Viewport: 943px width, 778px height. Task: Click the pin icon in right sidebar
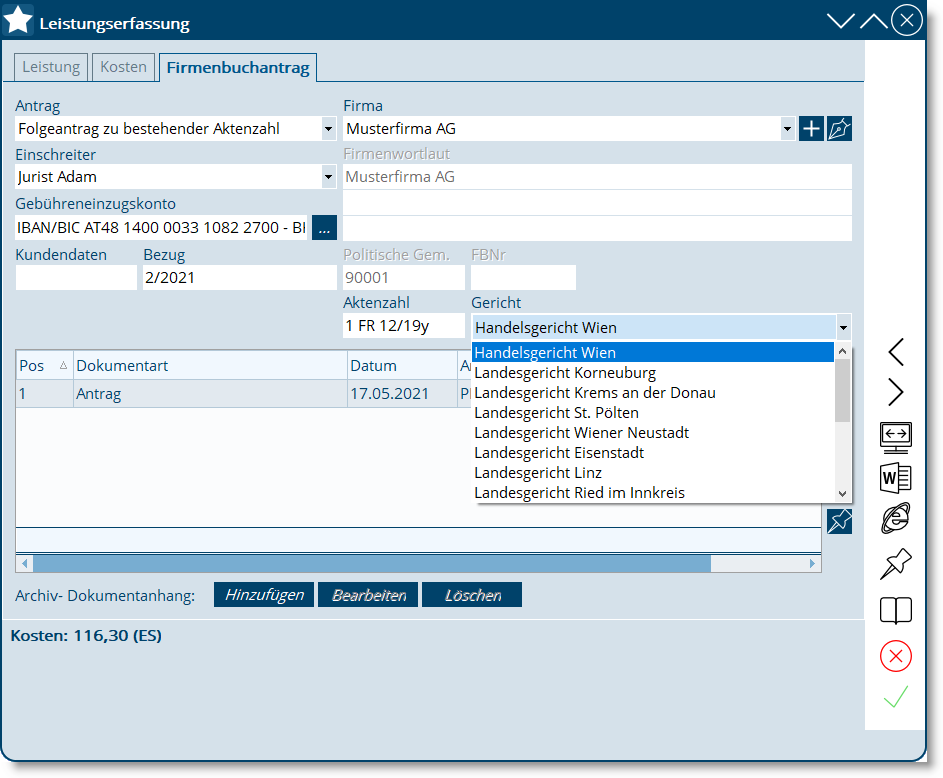tap(895, 564)
